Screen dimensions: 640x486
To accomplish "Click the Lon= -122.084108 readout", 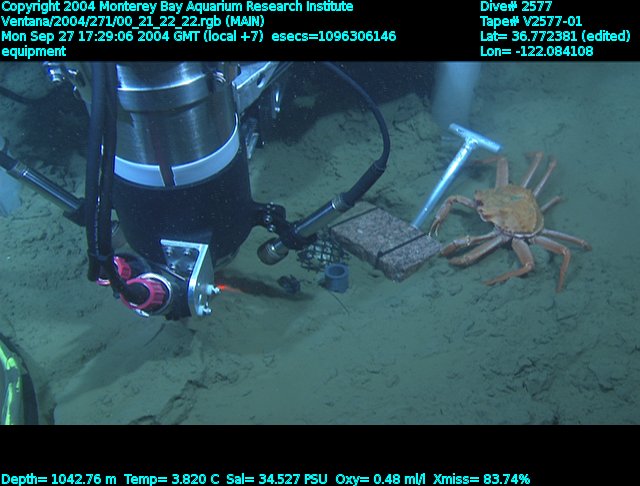I will pyautogui.click(x=536, y=51).
